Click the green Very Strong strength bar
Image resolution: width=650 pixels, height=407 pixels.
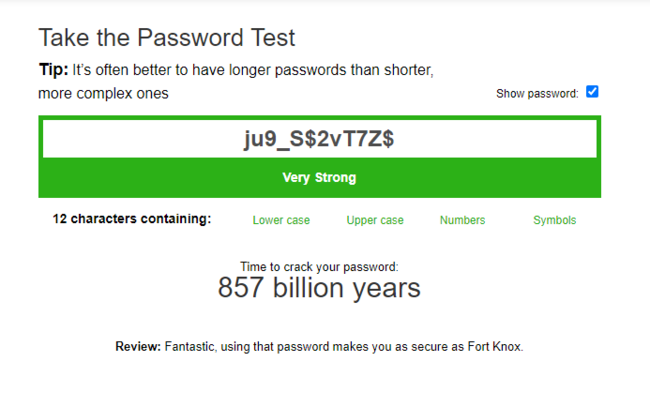(319, 178)
